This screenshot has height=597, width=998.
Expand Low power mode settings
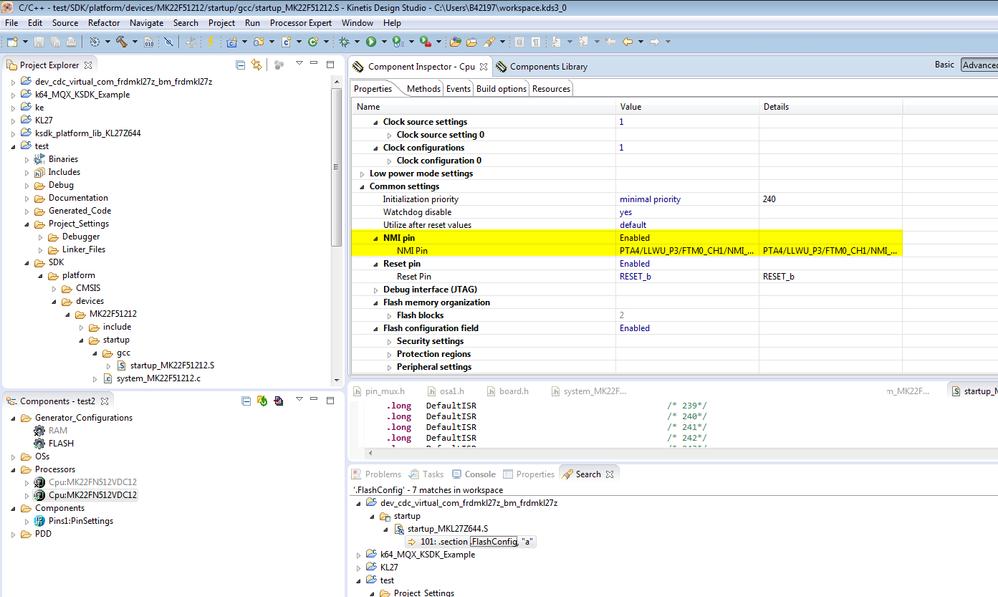pyautogui.click(x=362, y=174)
